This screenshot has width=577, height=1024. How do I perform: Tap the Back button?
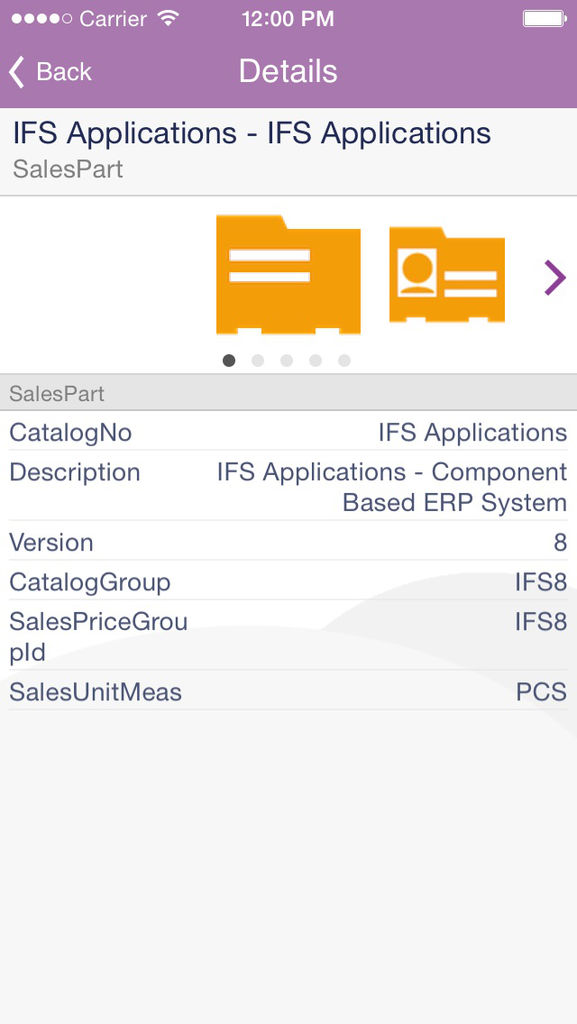pyautogui.click(x=50, y=71)
